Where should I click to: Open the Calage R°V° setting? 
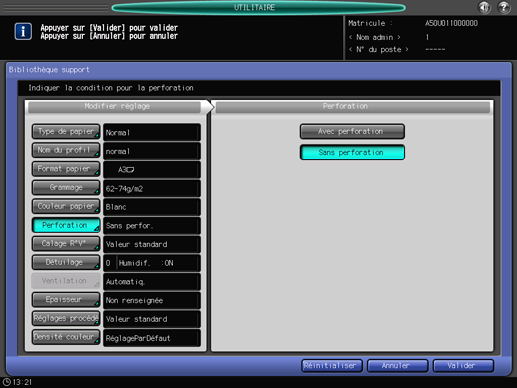pos(66,244)
